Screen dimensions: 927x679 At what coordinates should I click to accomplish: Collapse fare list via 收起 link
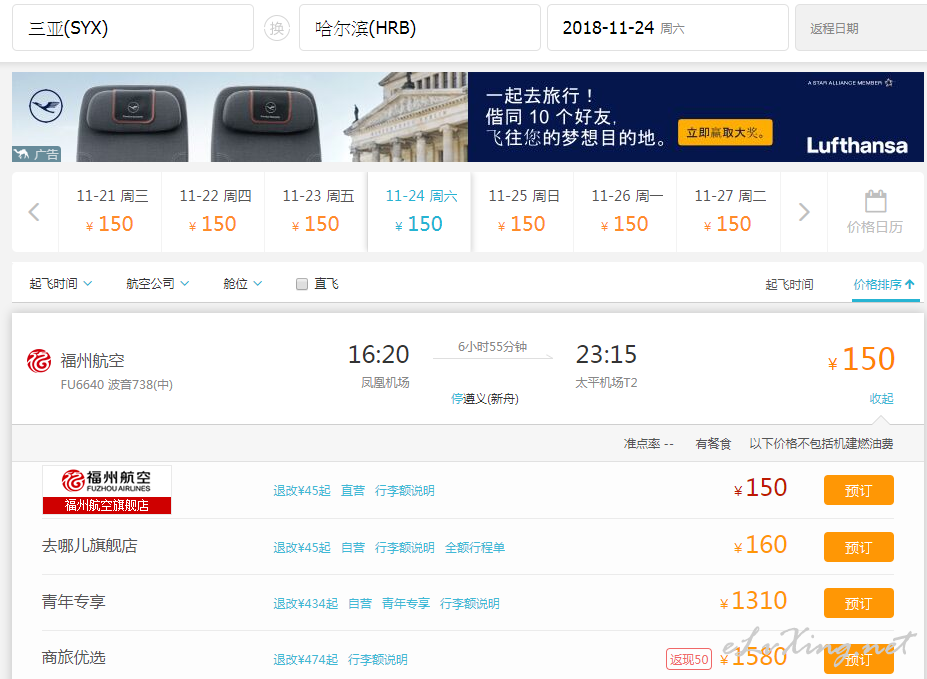[x=881, y=398]
